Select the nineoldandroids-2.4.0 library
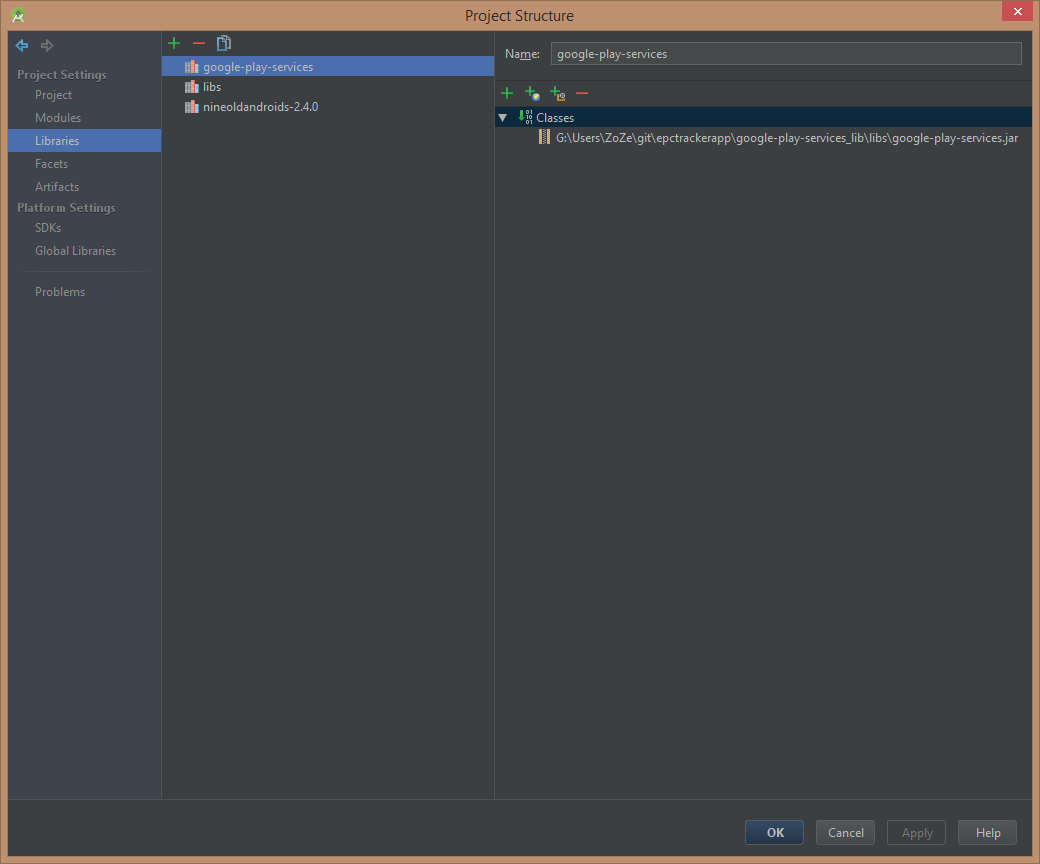Viewport: 1040px width, 864px height. tap(260, 107)
